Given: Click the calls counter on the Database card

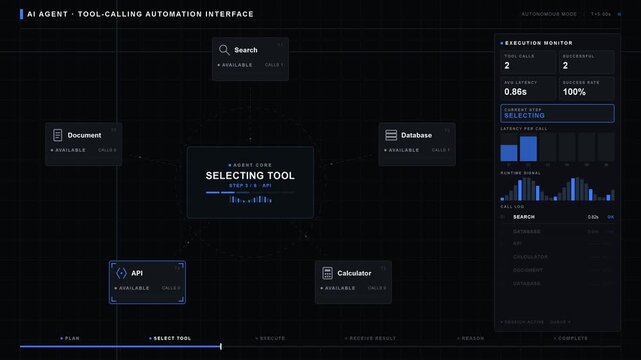Looking at the screenshot, I should tap(441, 150).
